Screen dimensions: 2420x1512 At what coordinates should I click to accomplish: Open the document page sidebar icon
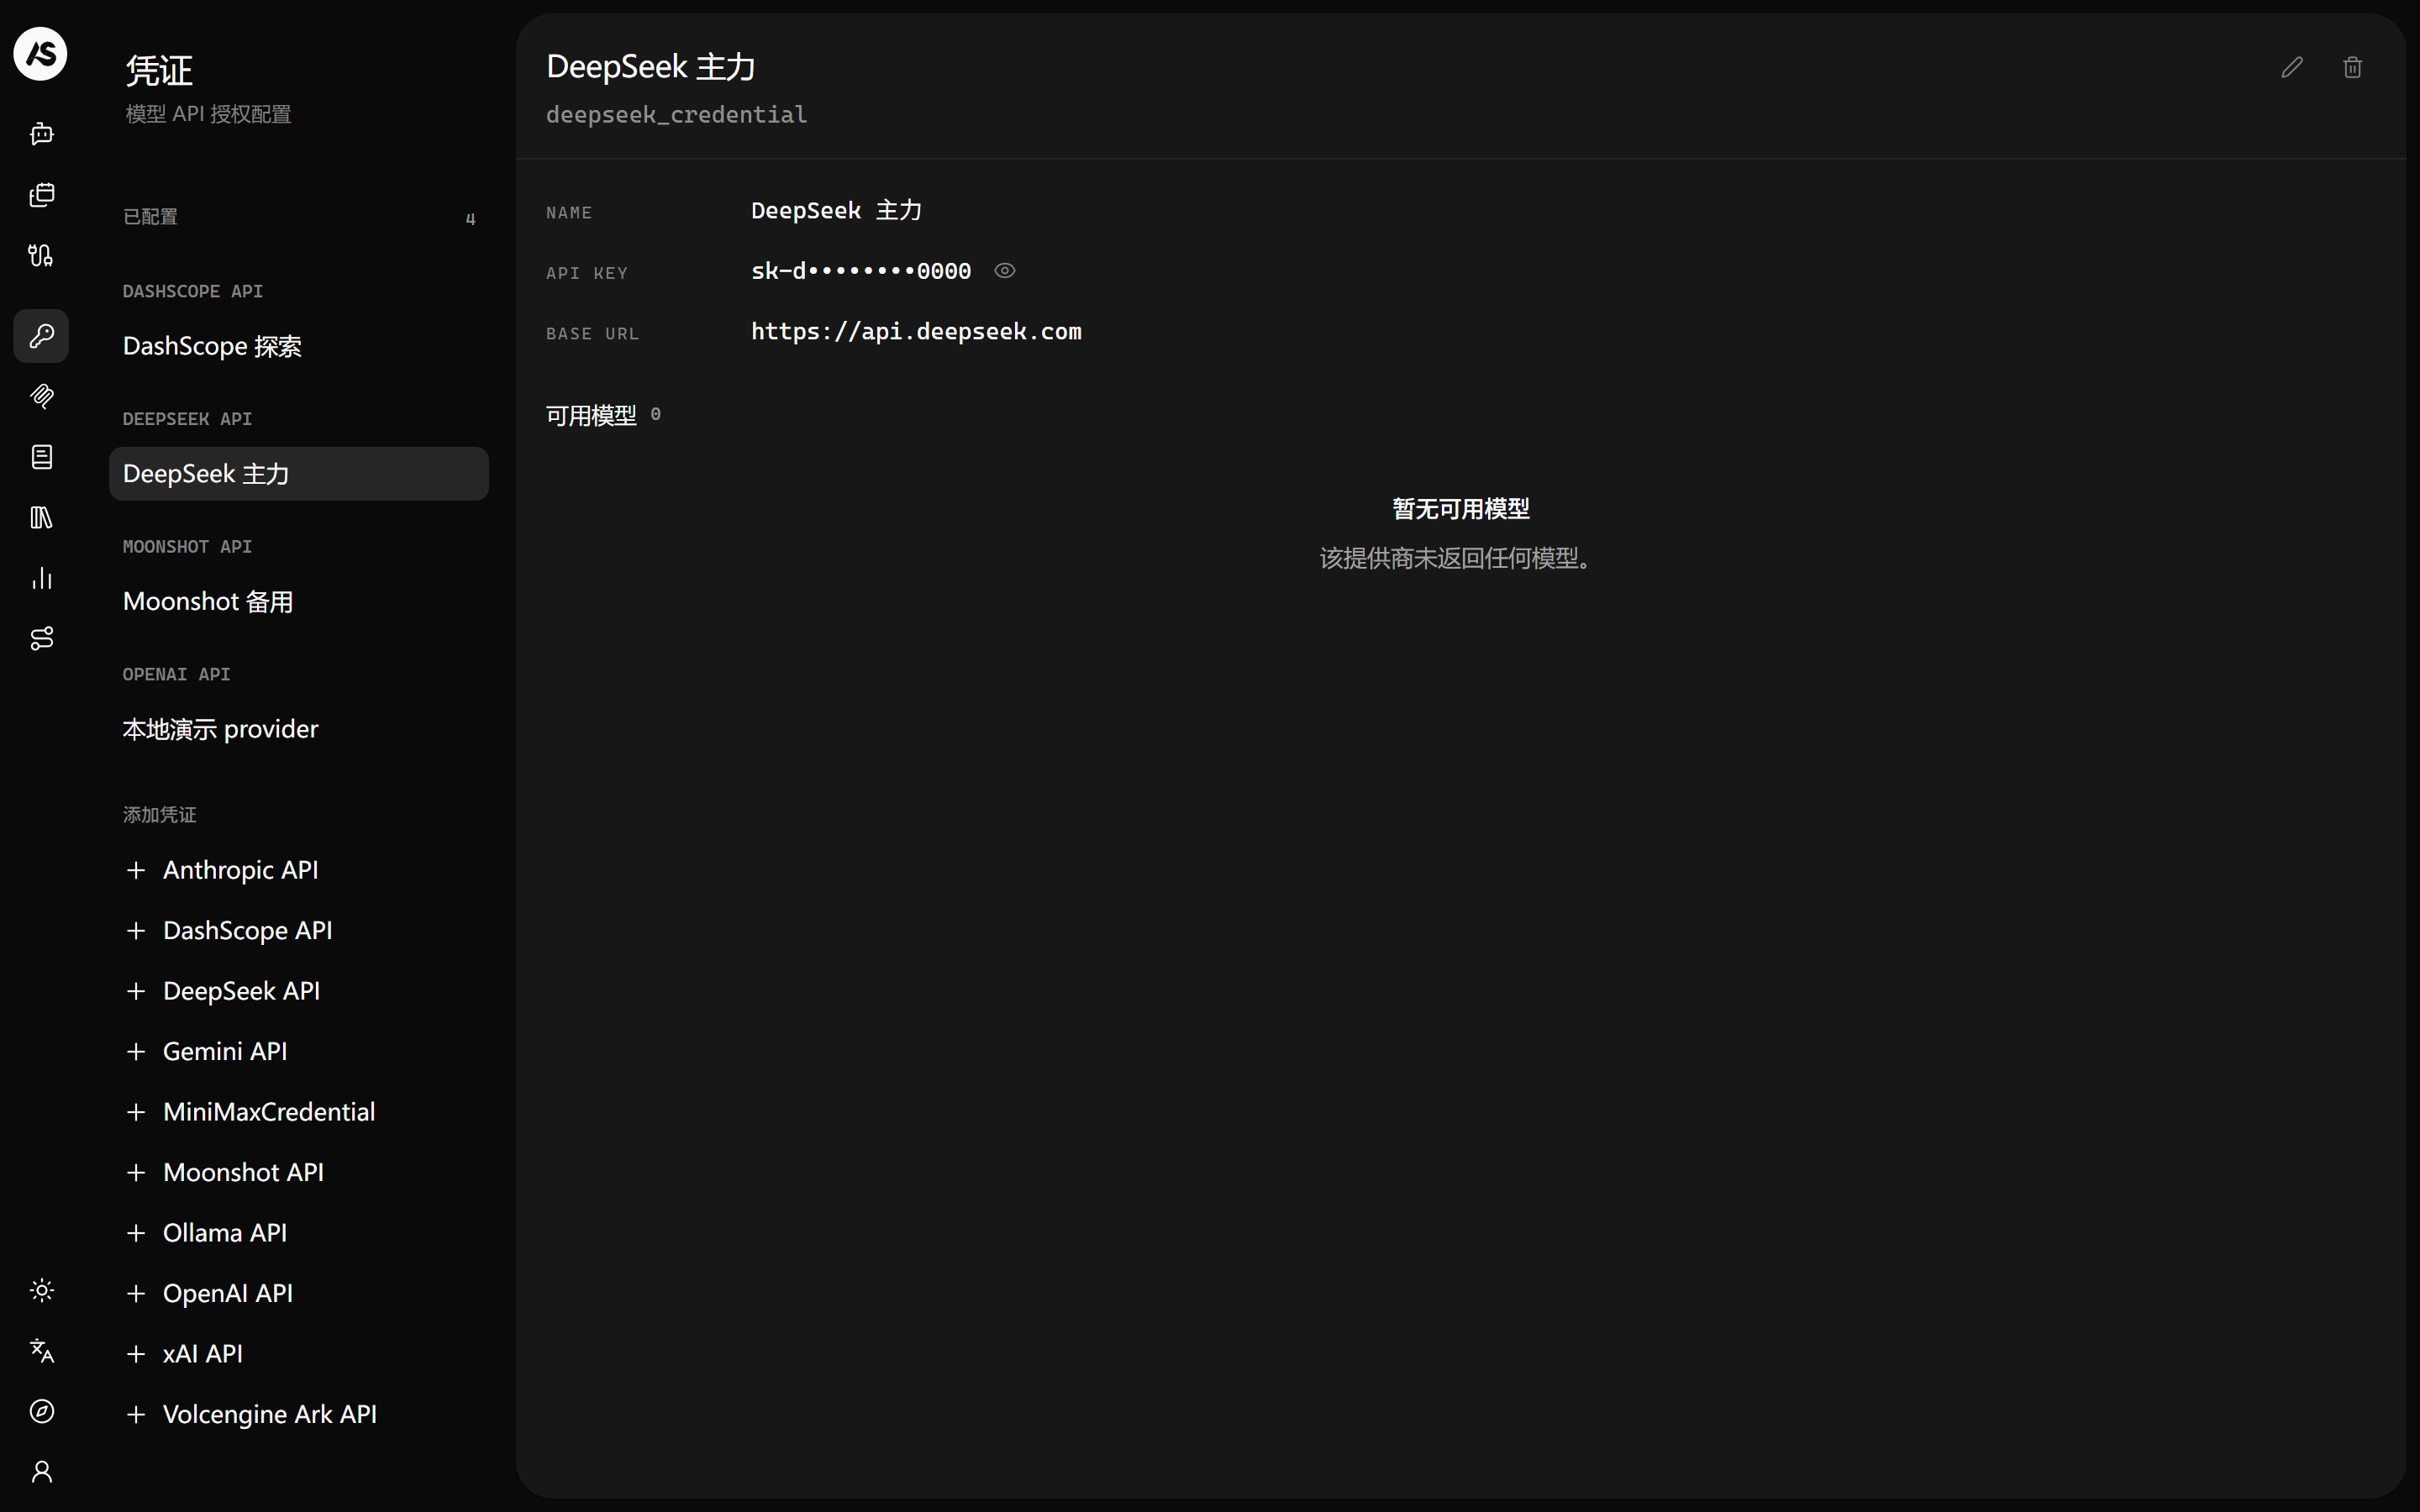[x=41, y=457]
